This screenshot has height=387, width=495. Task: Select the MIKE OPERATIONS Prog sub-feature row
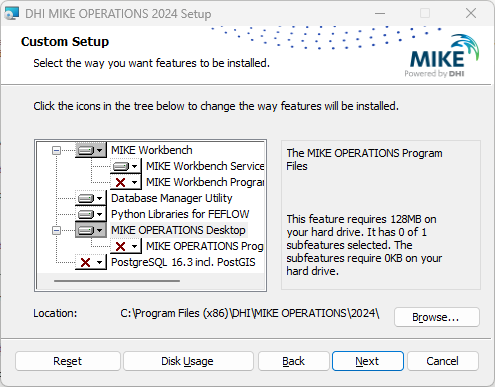(205, 246)
